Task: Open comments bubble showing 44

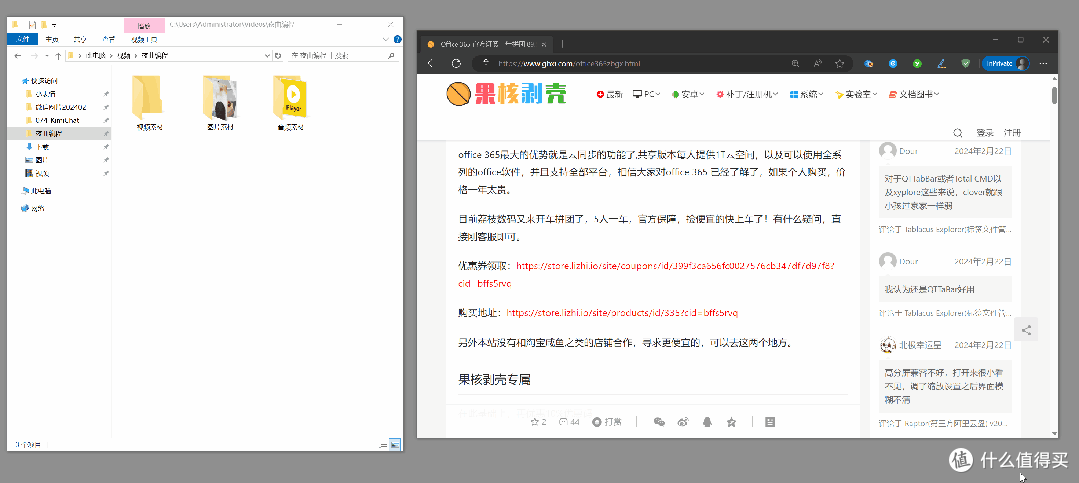Action: pyautogui.click(x=569, y=422)
